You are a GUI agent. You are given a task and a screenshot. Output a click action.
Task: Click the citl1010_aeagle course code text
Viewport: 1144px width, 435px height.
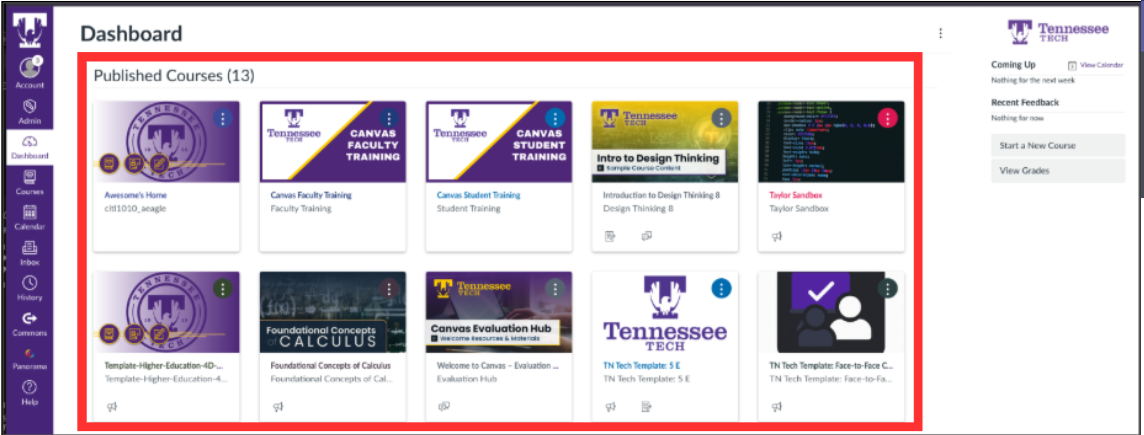pos(135,209)
